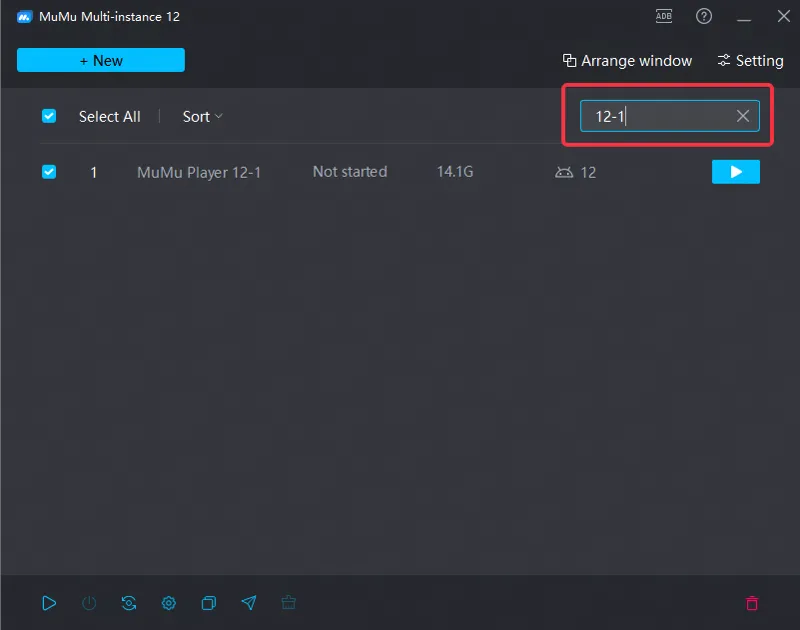Open the help question mark icon
Viewport: 800px width, 630px height.
(x=704, y=16)
